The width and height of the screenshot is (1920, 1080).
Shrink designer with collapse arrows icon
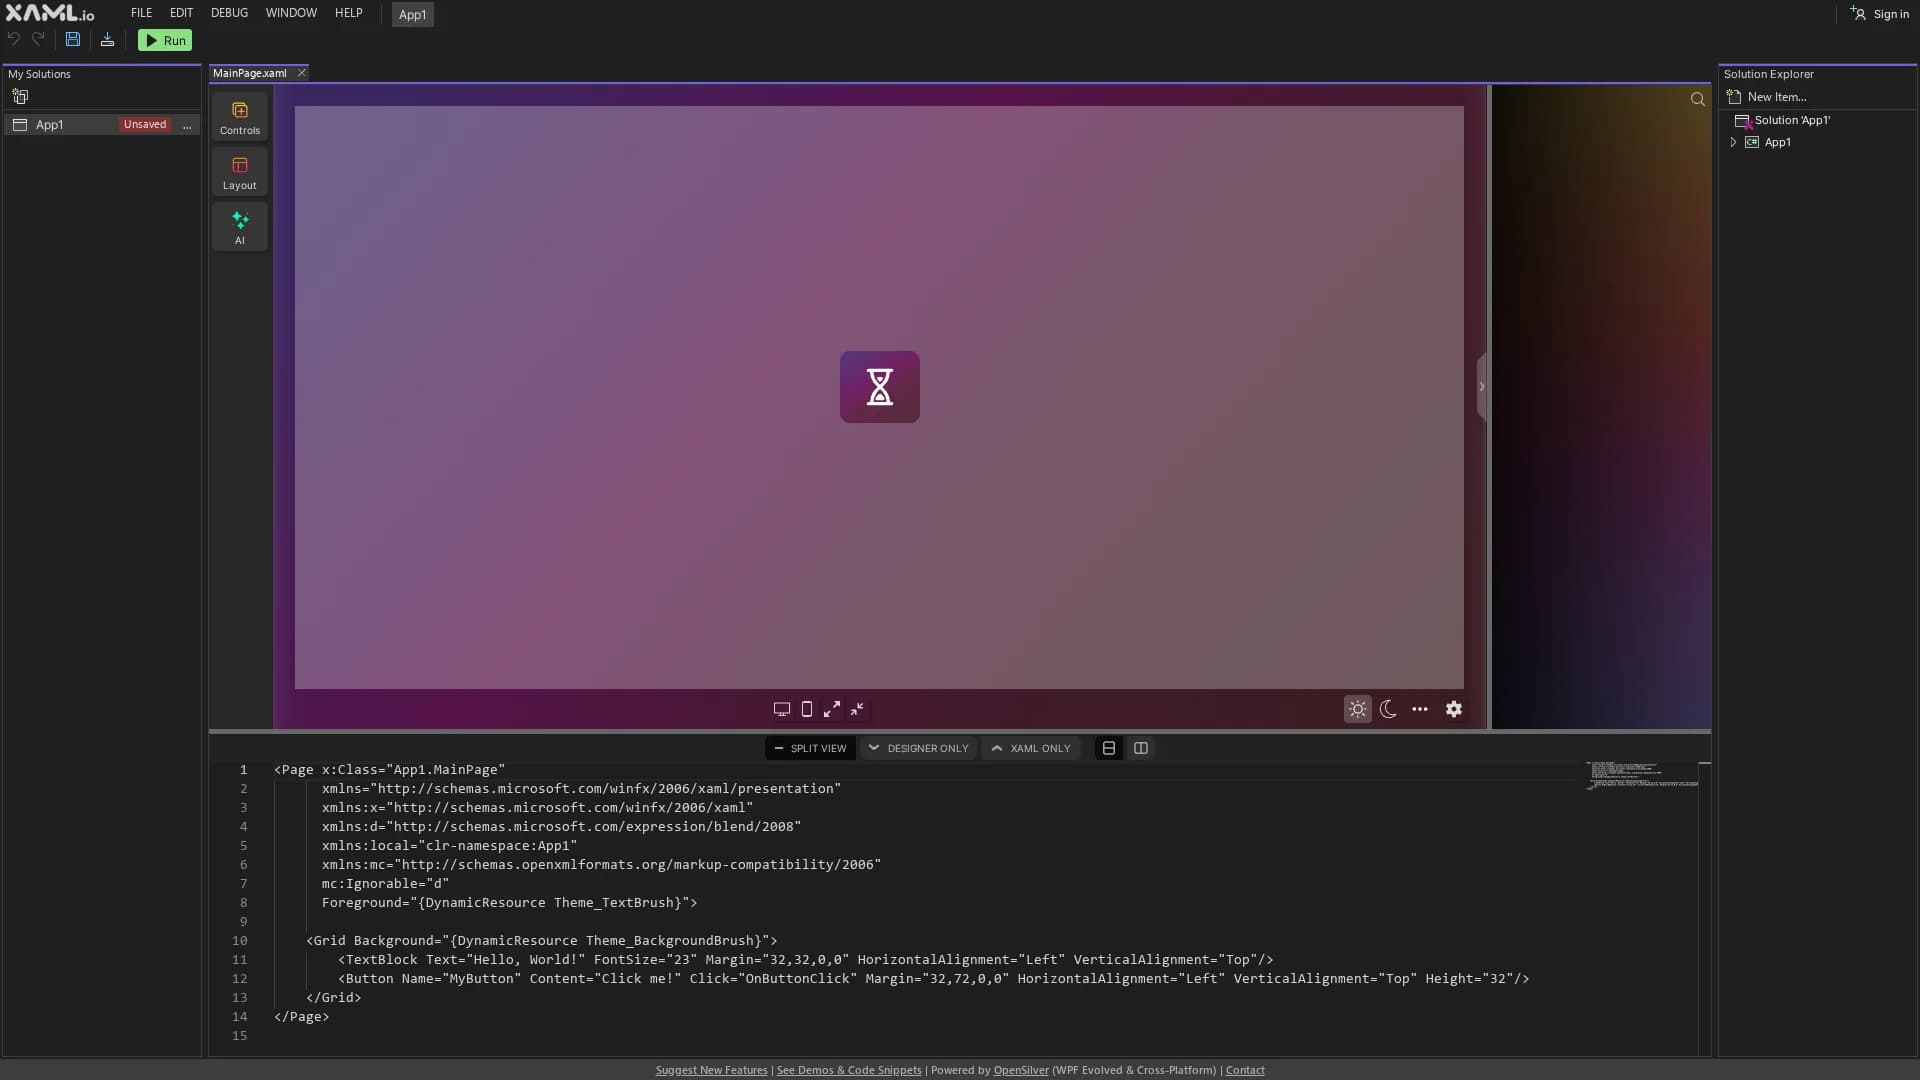(x=857, y=709)
